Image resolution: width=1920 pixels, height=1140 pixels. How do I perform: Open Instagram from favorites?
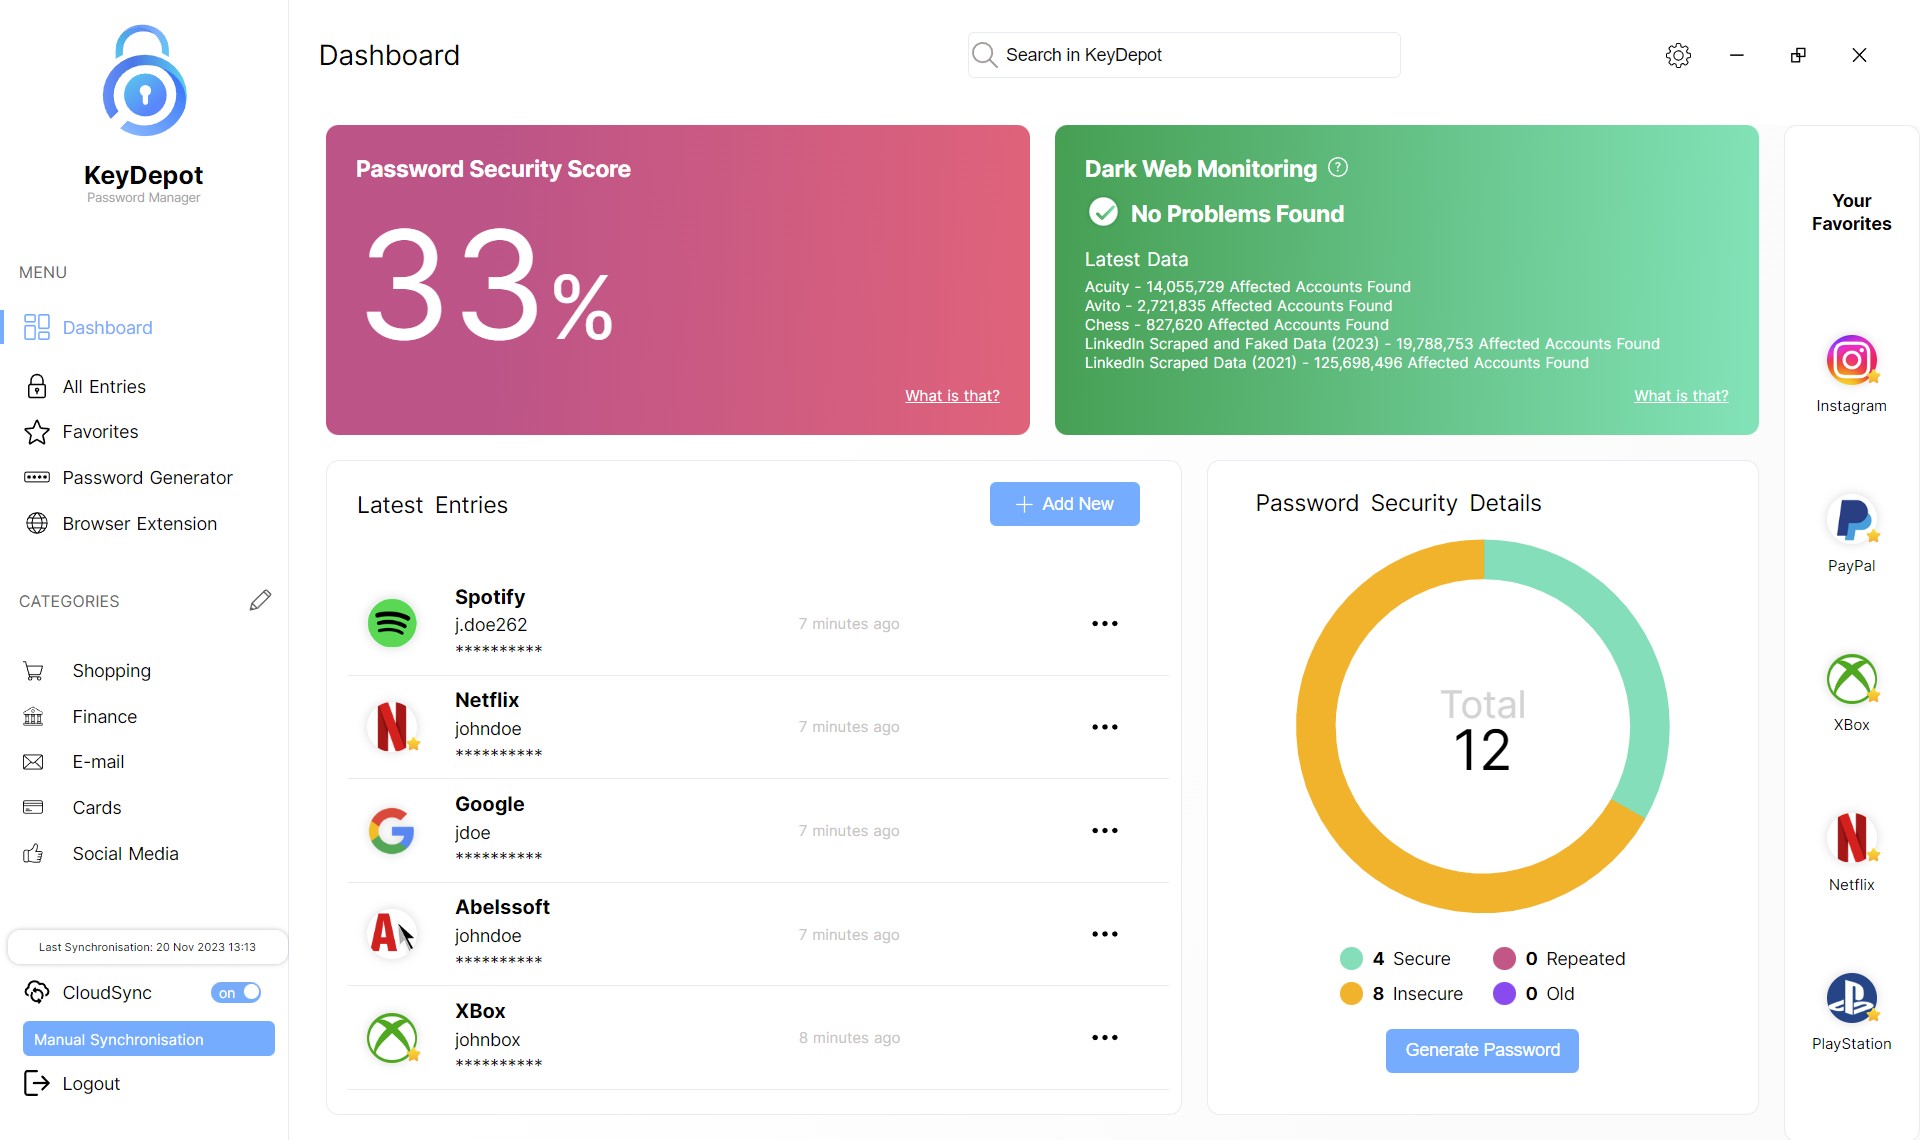(1851, 360)
